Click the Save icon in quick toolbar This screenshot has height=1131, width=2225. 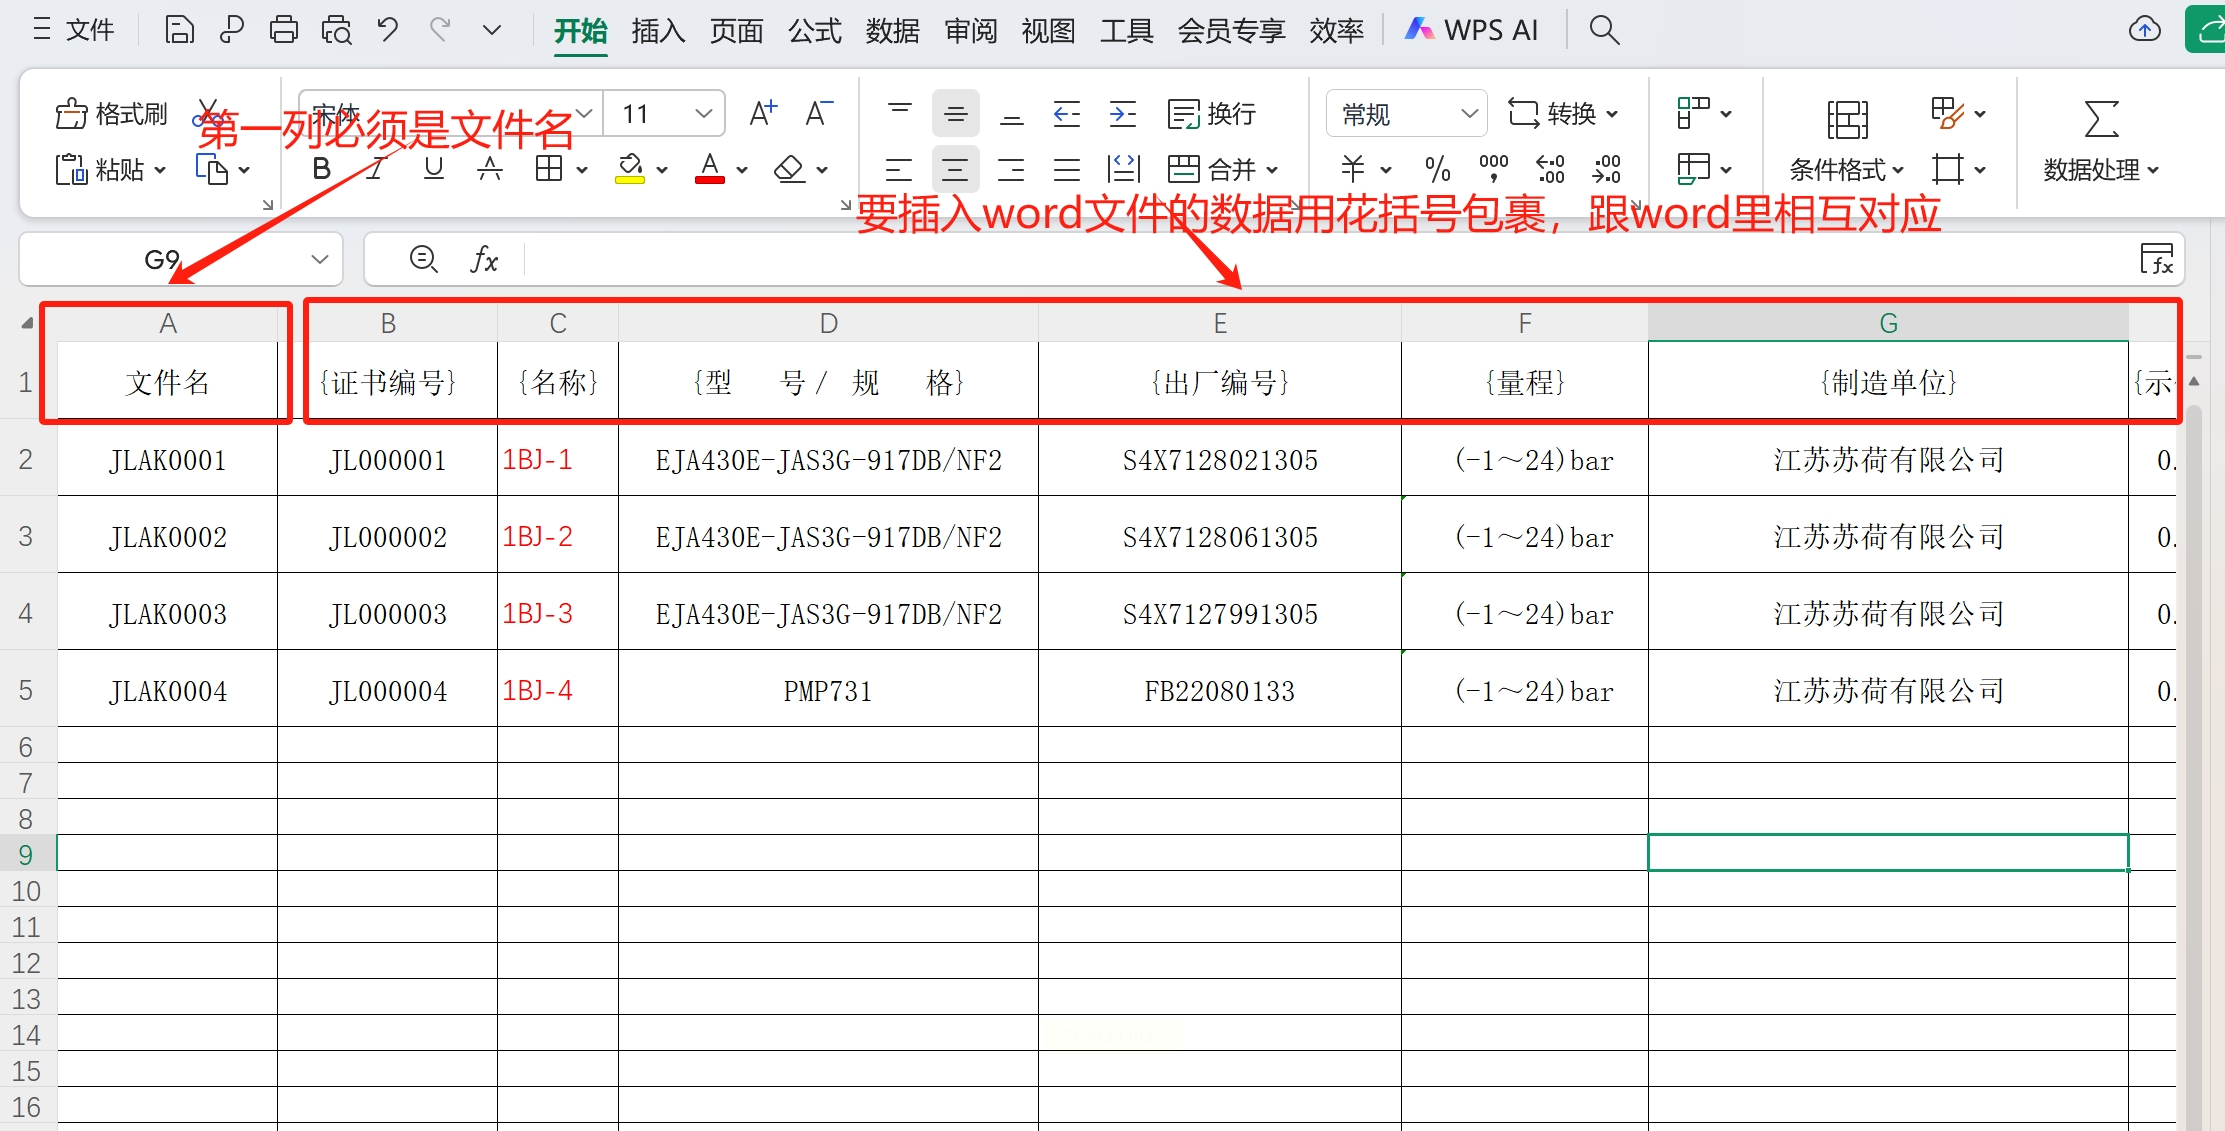(x=179, y=30)
